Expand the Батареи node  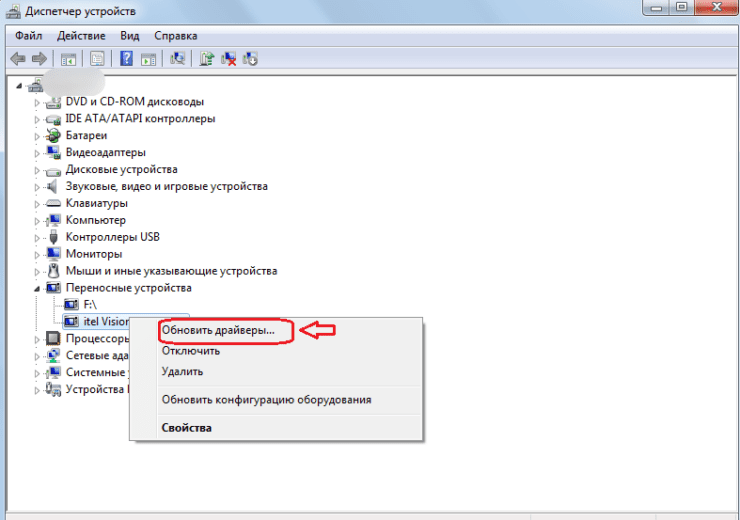click(x=37, y=136)
